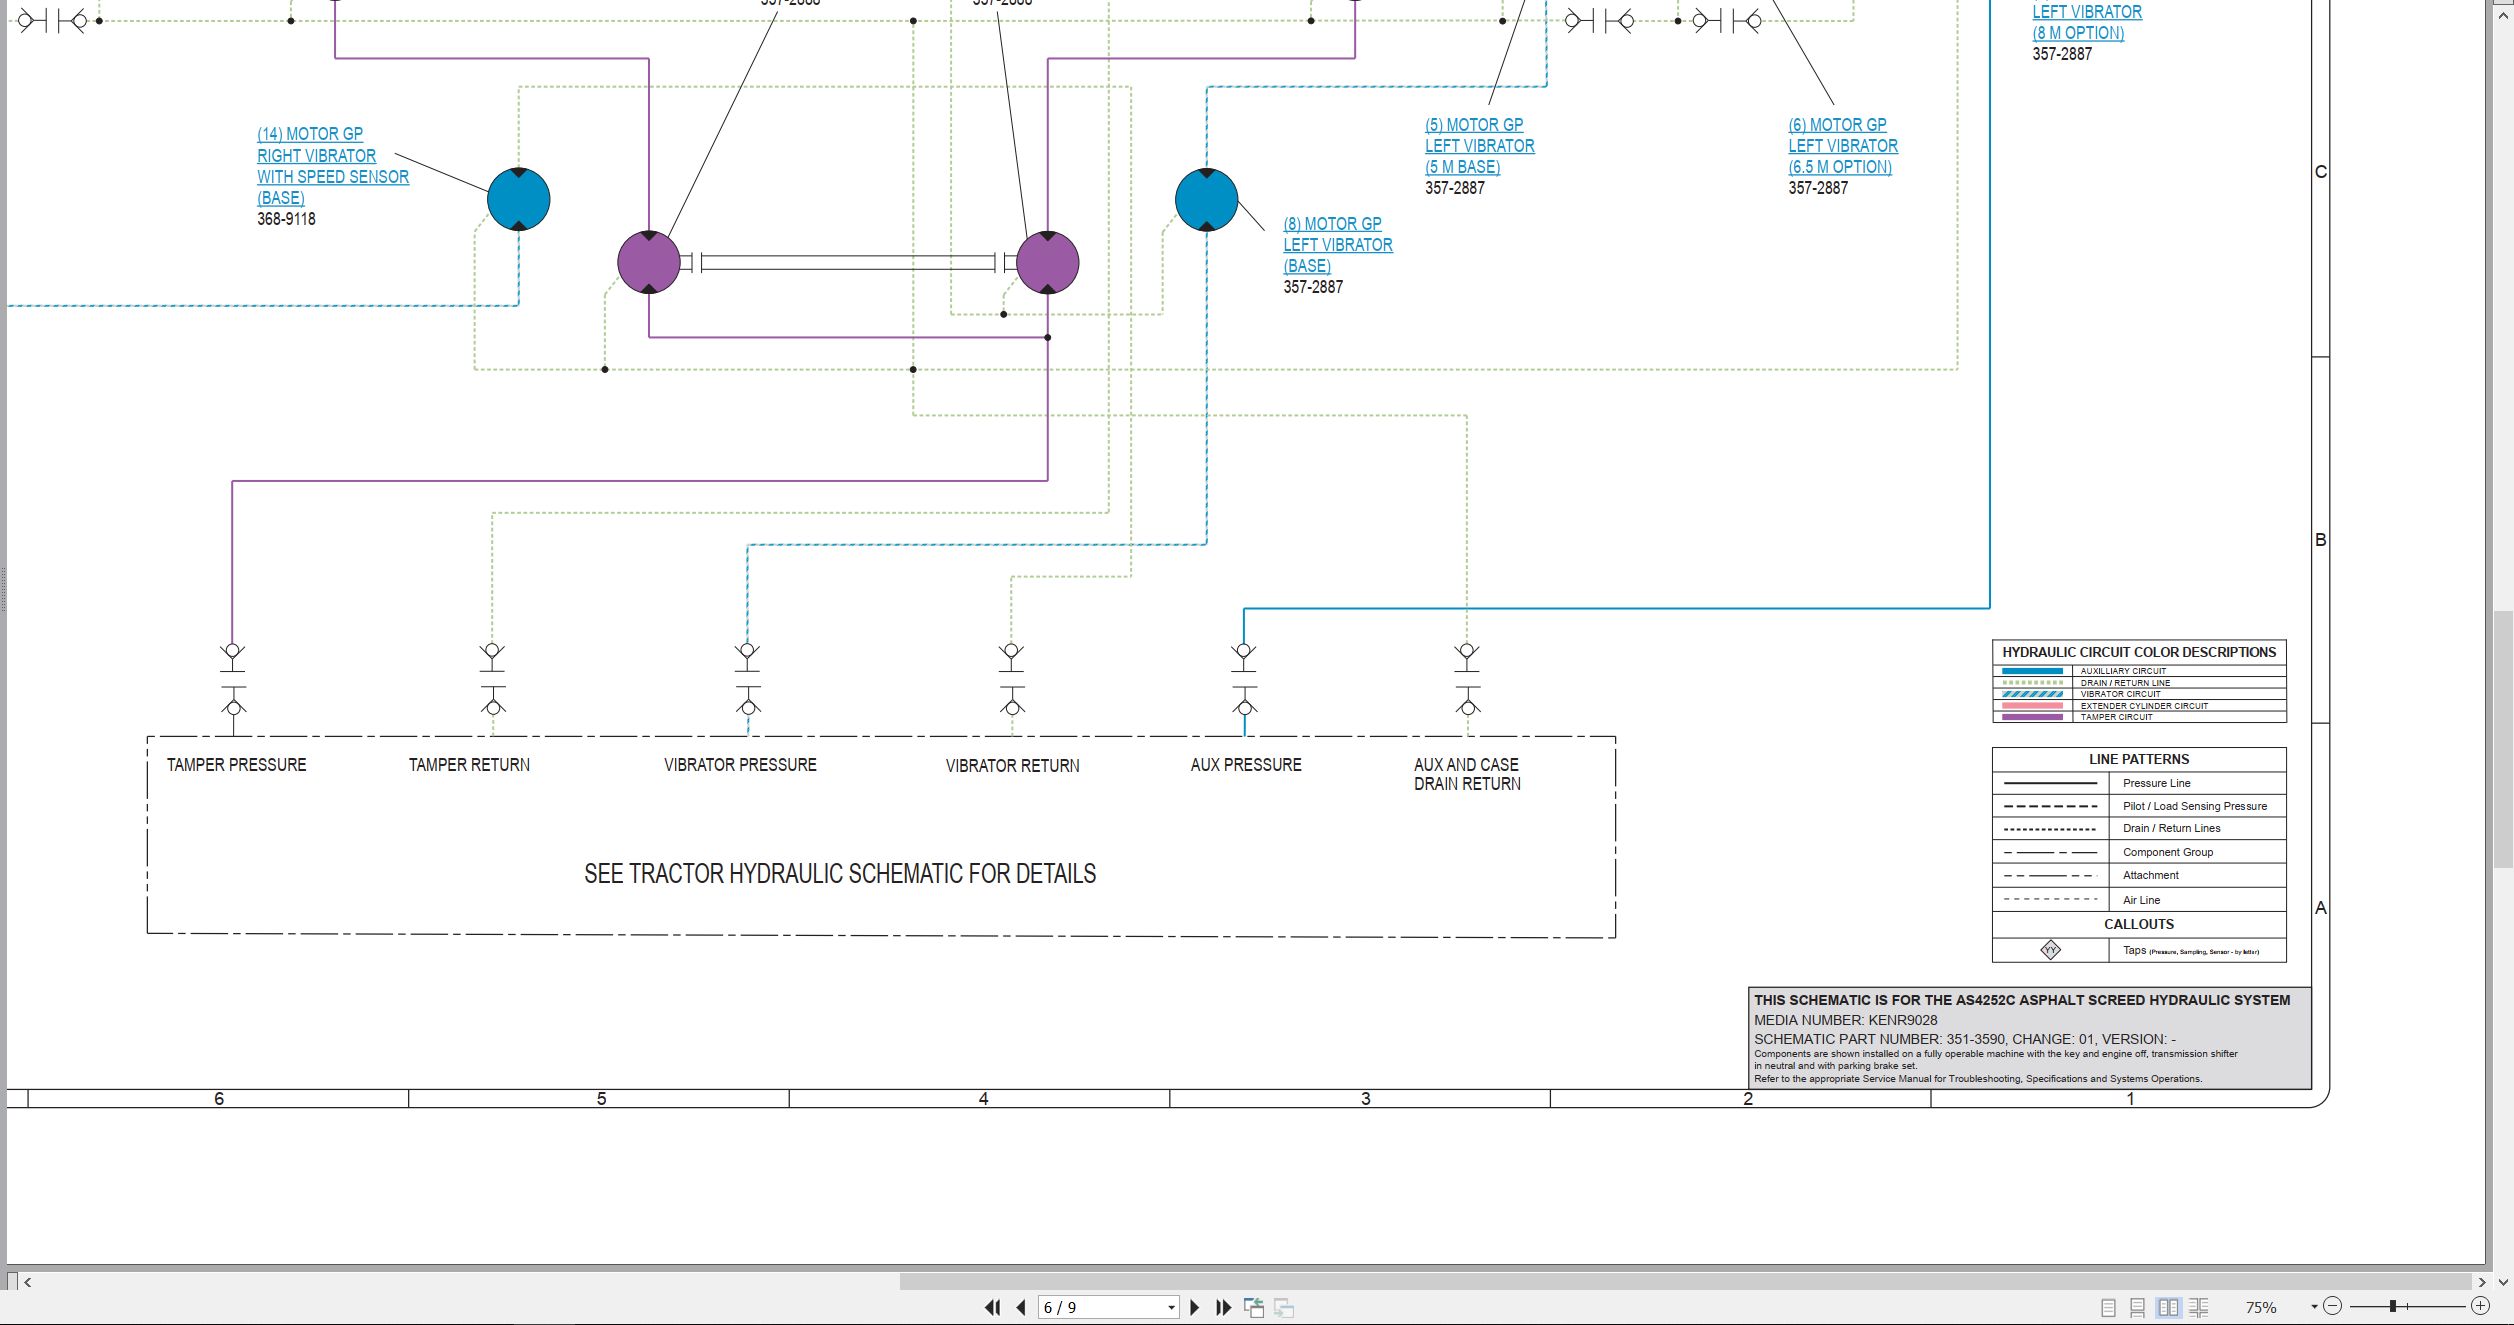The width and height of the screenshot is (2514, 1325).
Task: Go to the first page
Action: point(992,1307)
